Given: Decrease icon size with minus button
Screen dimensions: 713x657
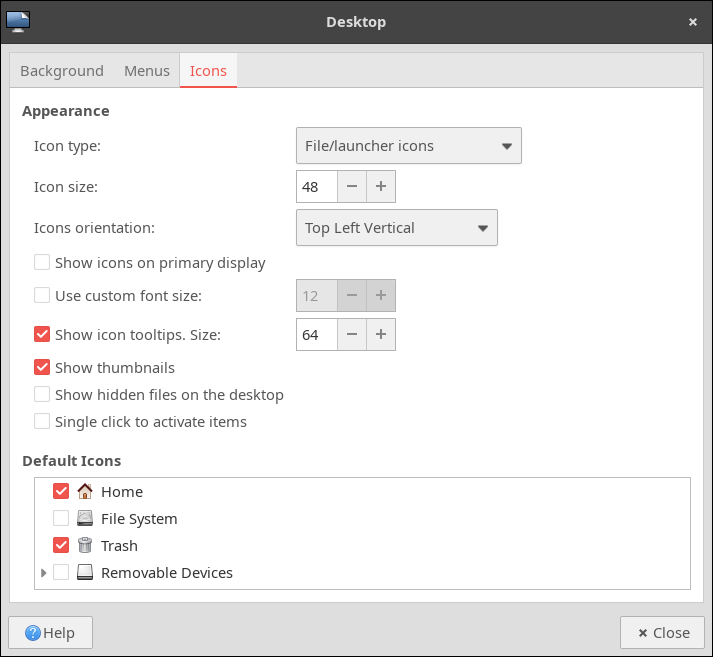Looking at the screenshot, I should pyautogui.click(x=352, y=186).
